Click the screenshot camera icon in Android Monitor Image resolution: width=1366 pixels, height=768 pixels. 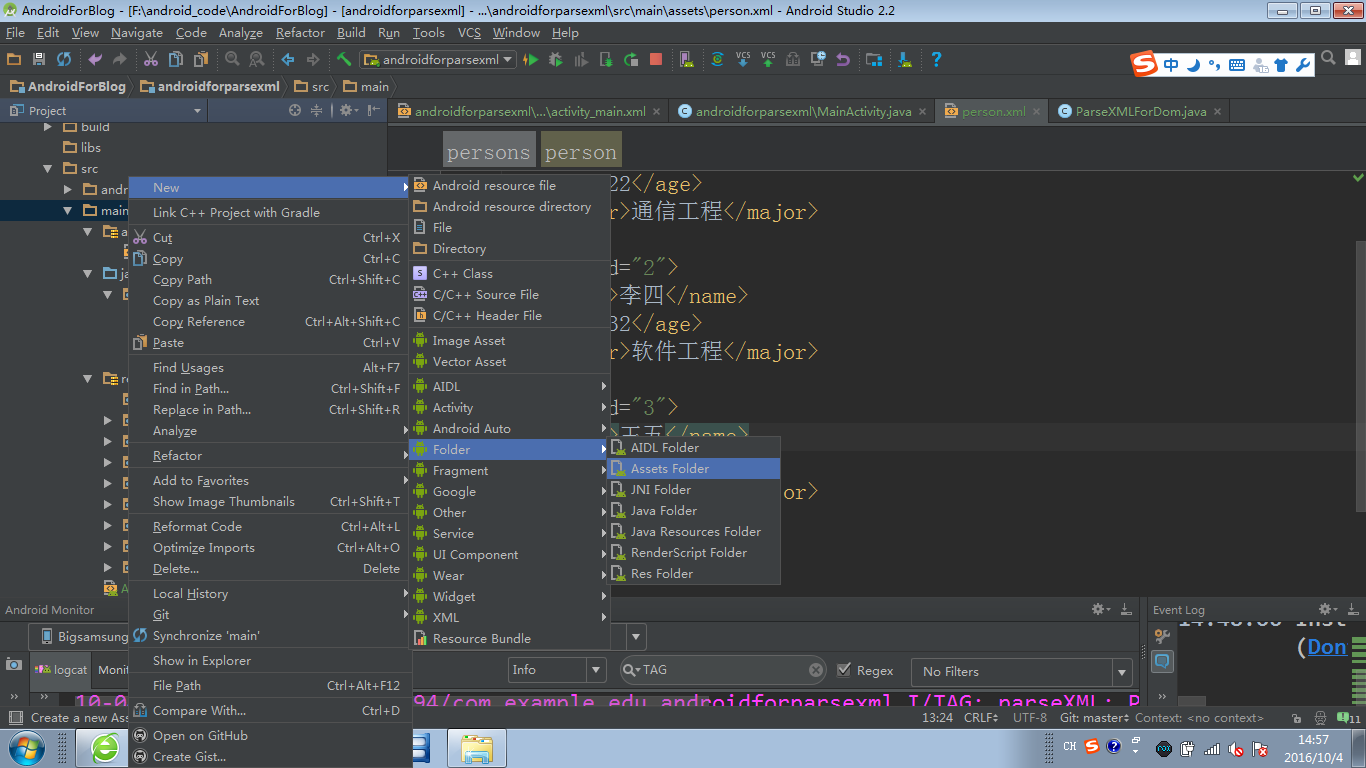coord(14,664)
